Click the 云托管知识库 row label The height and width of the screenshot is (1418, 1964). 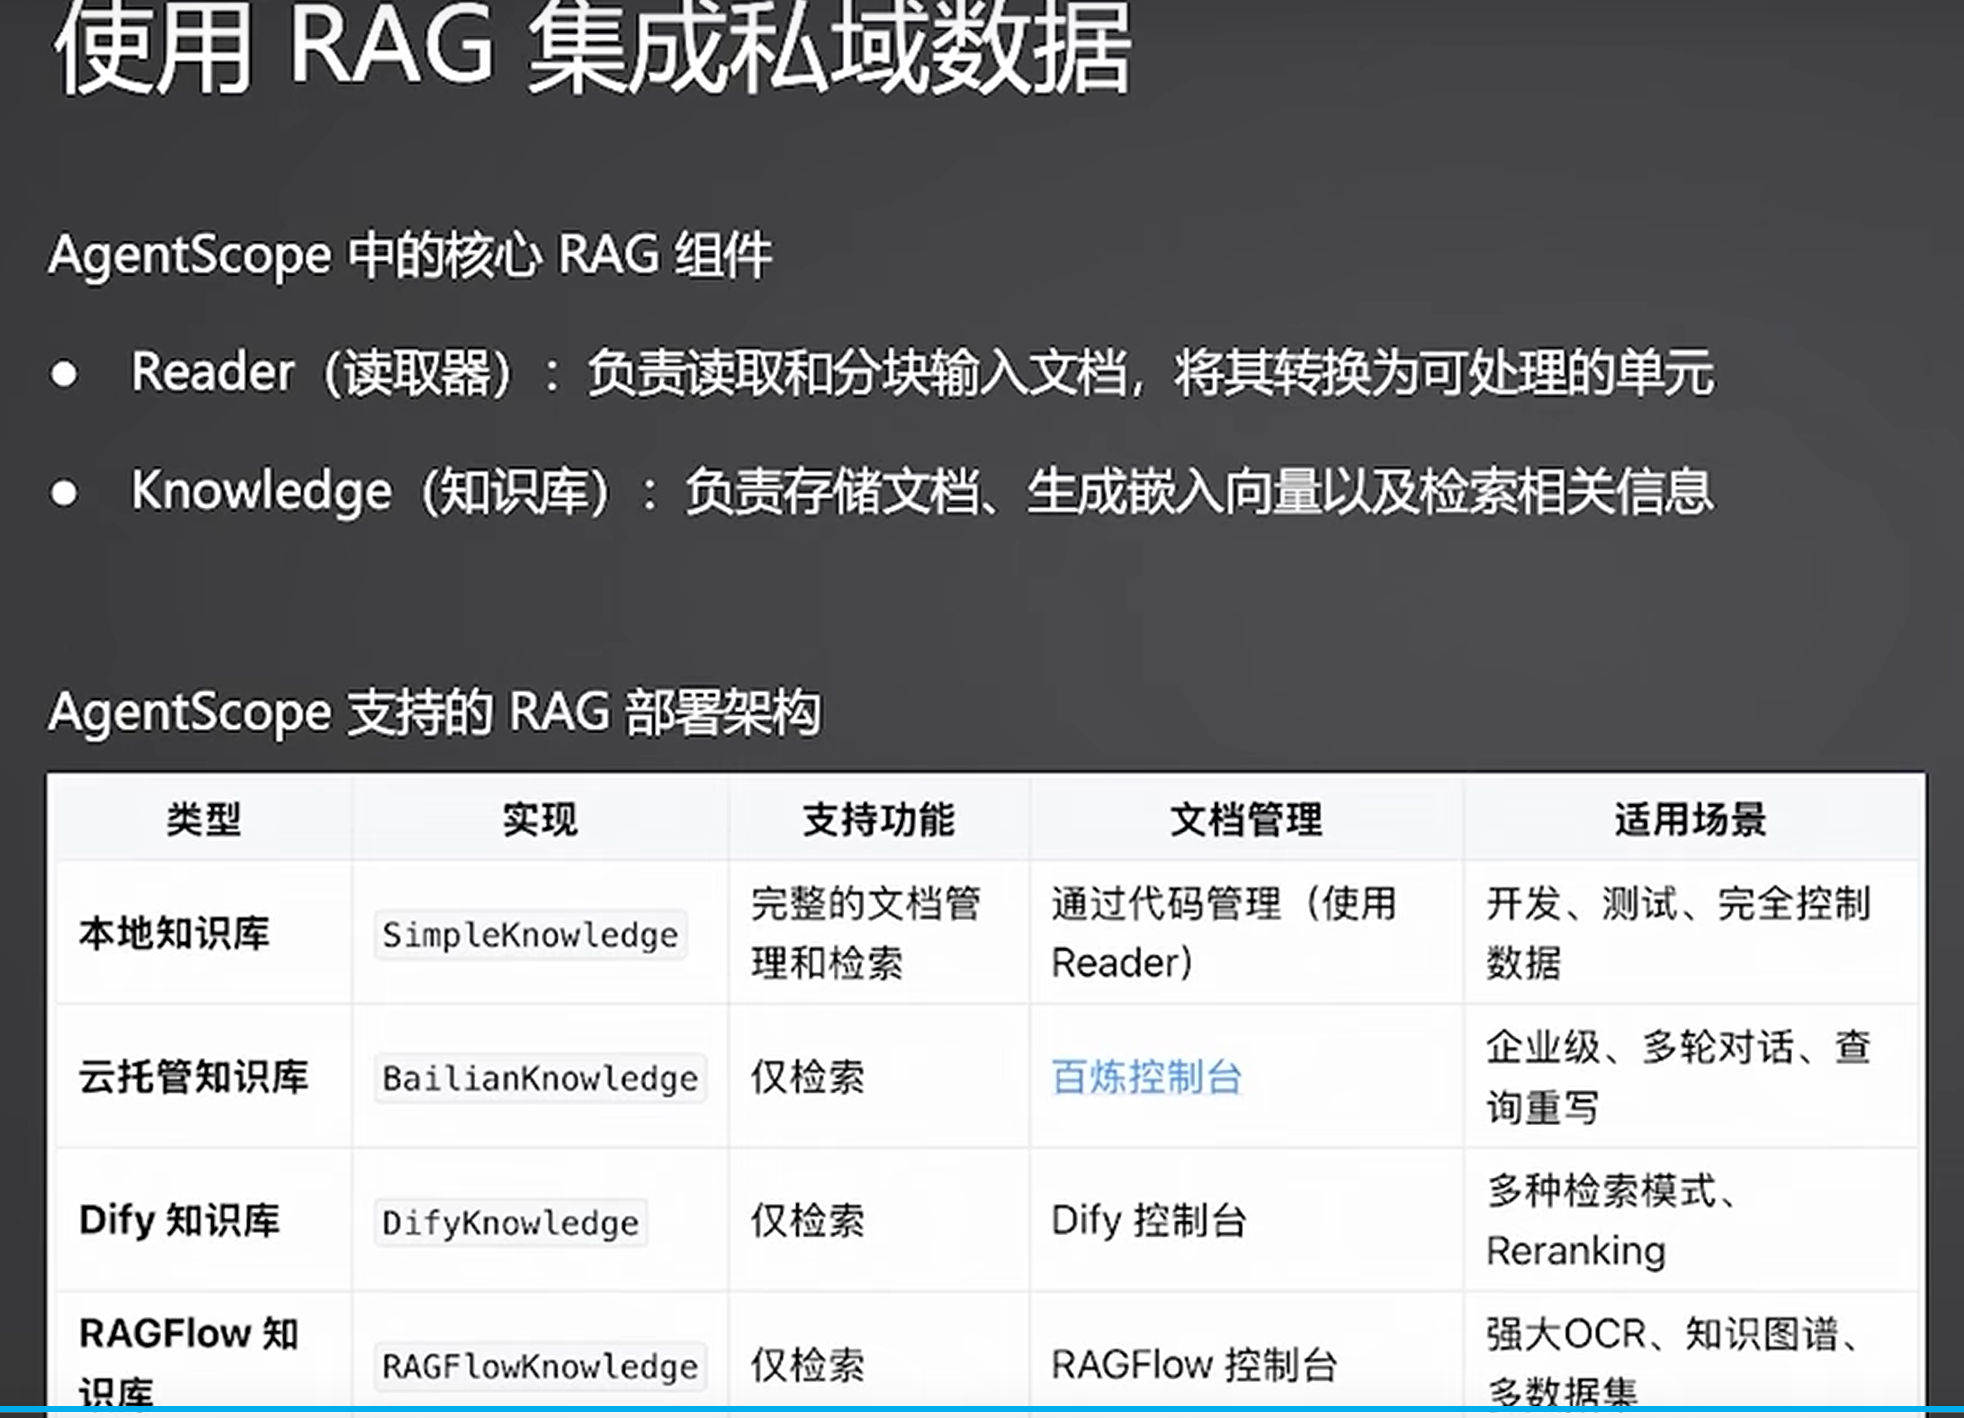point(194,1077)
